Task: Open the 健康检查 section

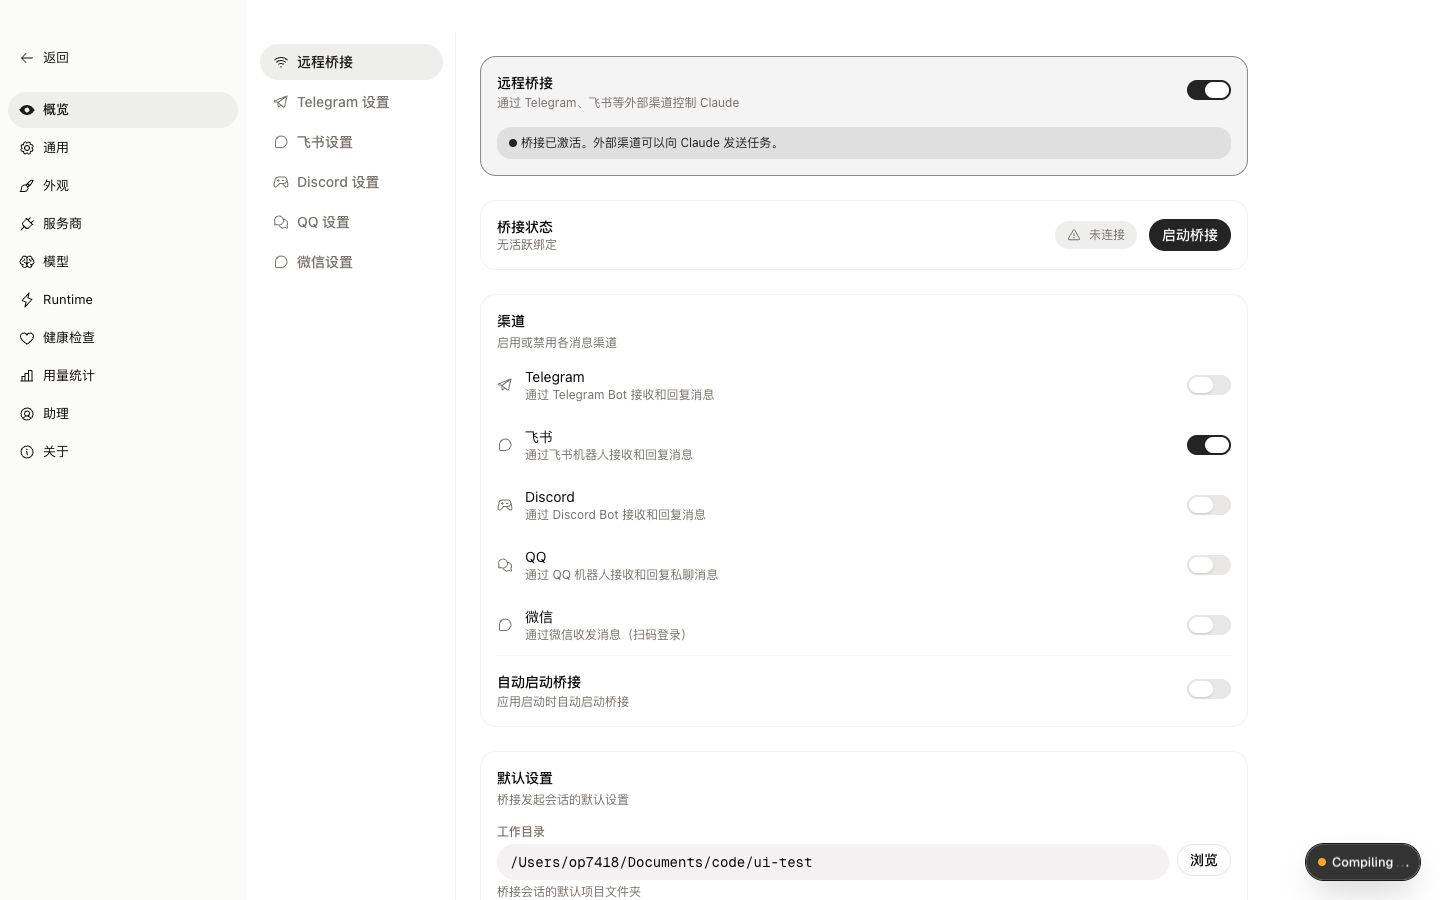Action: (123, 338)
